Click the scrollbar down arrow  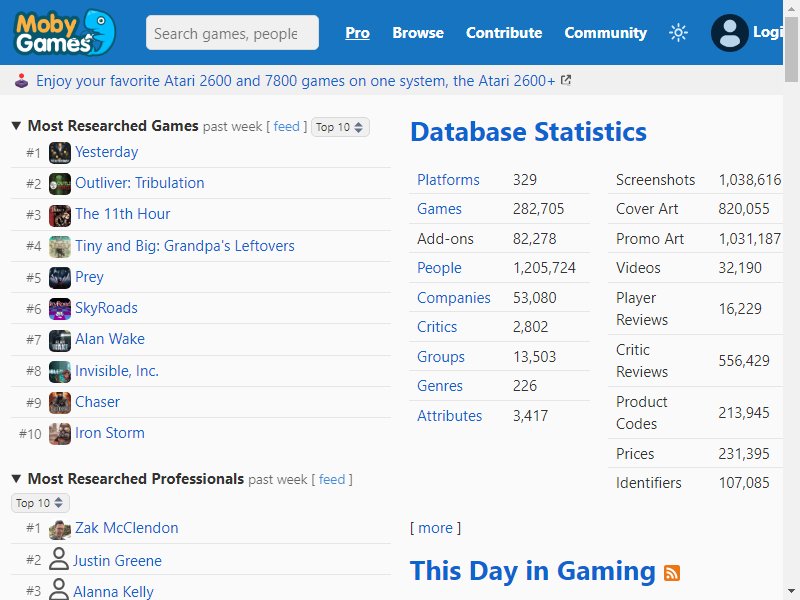[791, 592]
